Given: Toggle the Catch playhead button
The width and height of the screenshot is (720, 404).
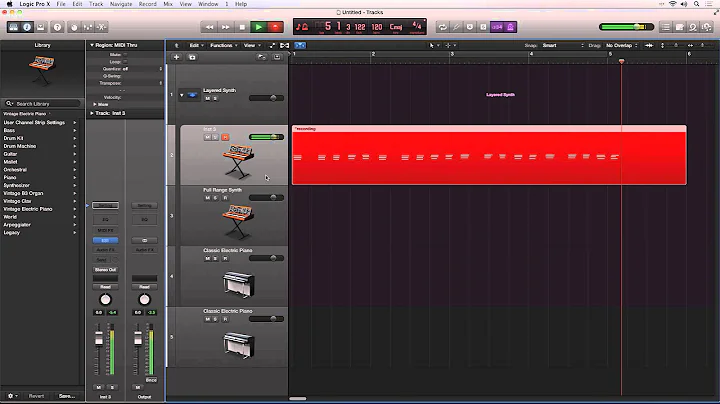Looking at the screenshot, I should 300,45.
